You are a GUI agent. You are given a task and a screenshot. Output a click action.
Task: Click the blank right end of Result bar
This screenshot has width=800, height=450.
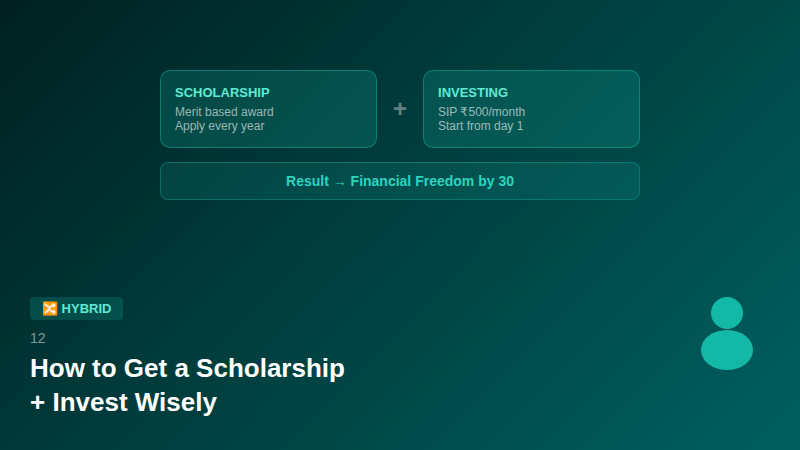[600, 181]
